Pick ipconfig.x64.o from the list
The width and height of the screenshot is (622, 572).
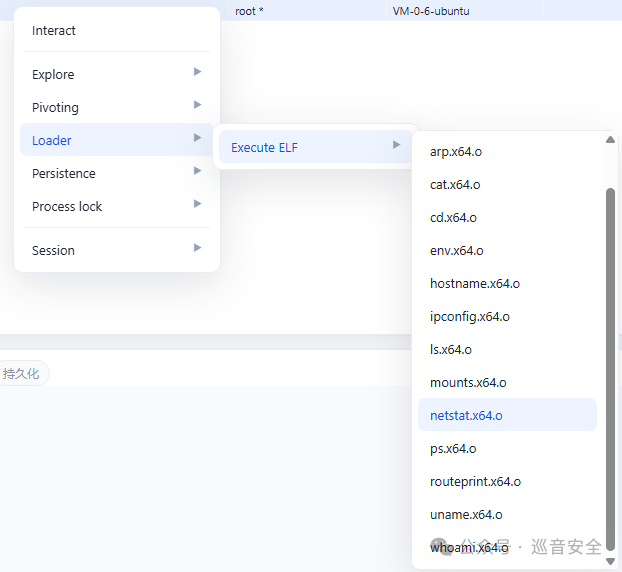point(507,317)
